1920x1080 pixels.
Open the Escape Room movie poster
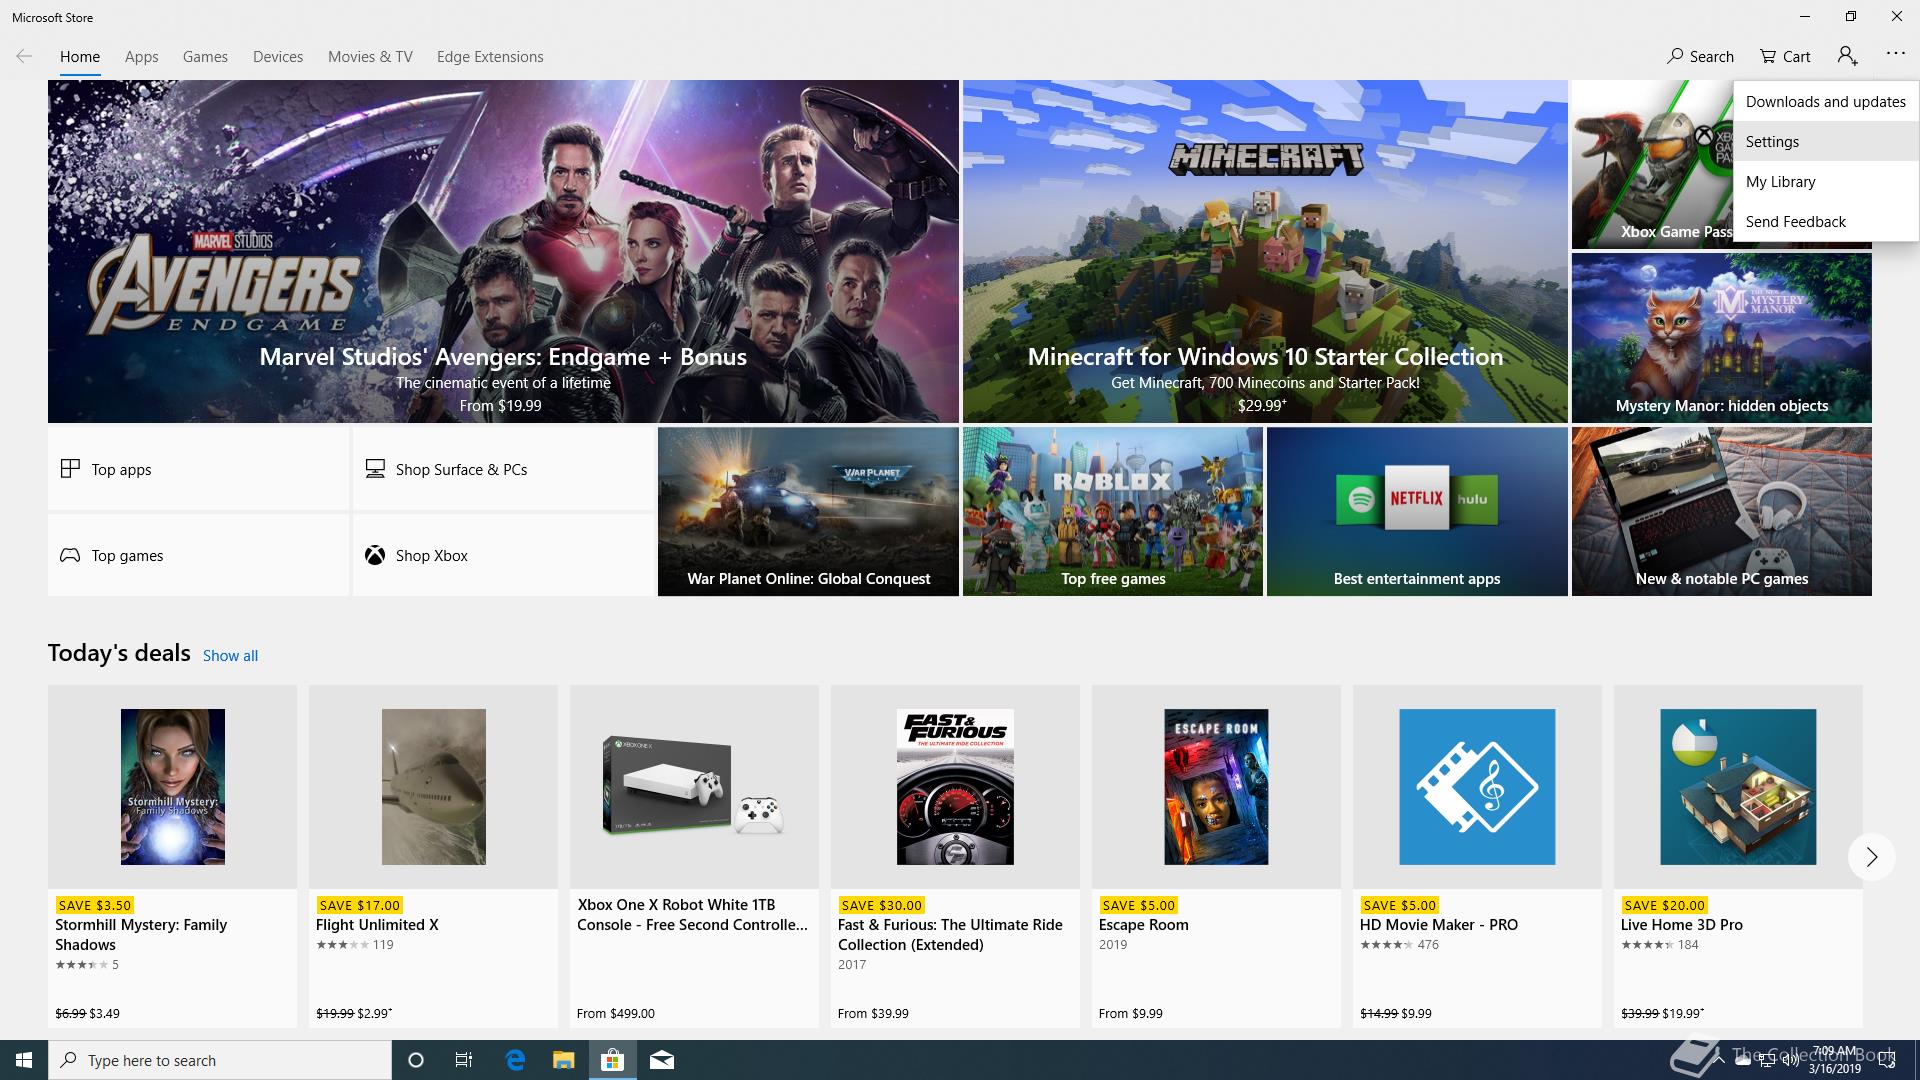click(x=1216, y=787)
